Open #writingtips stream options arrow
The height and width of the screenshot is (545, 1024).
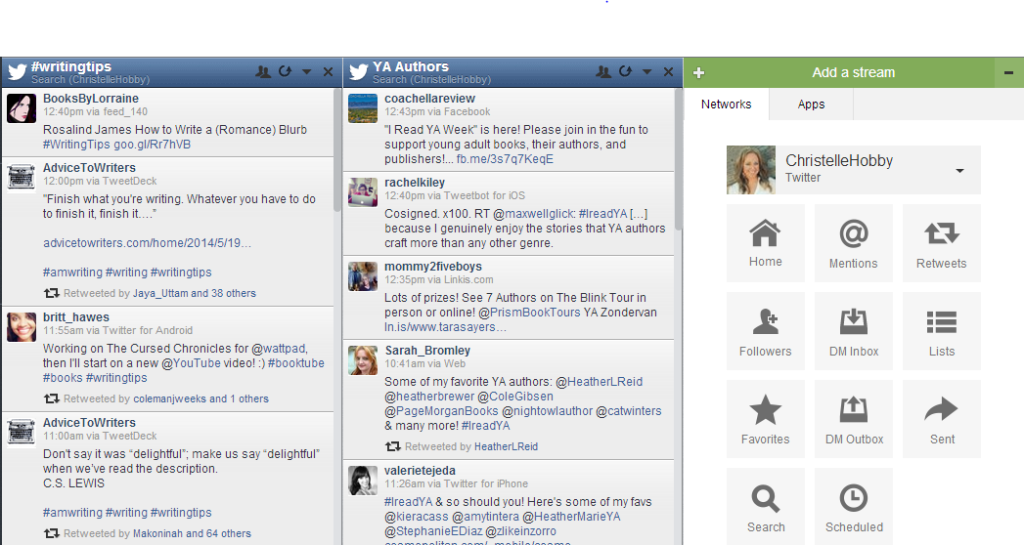click(307, 72)
